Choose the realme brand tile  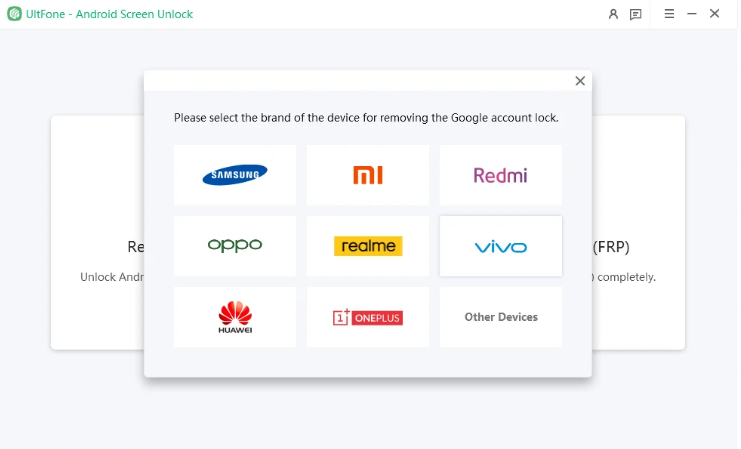click(368, 246)
